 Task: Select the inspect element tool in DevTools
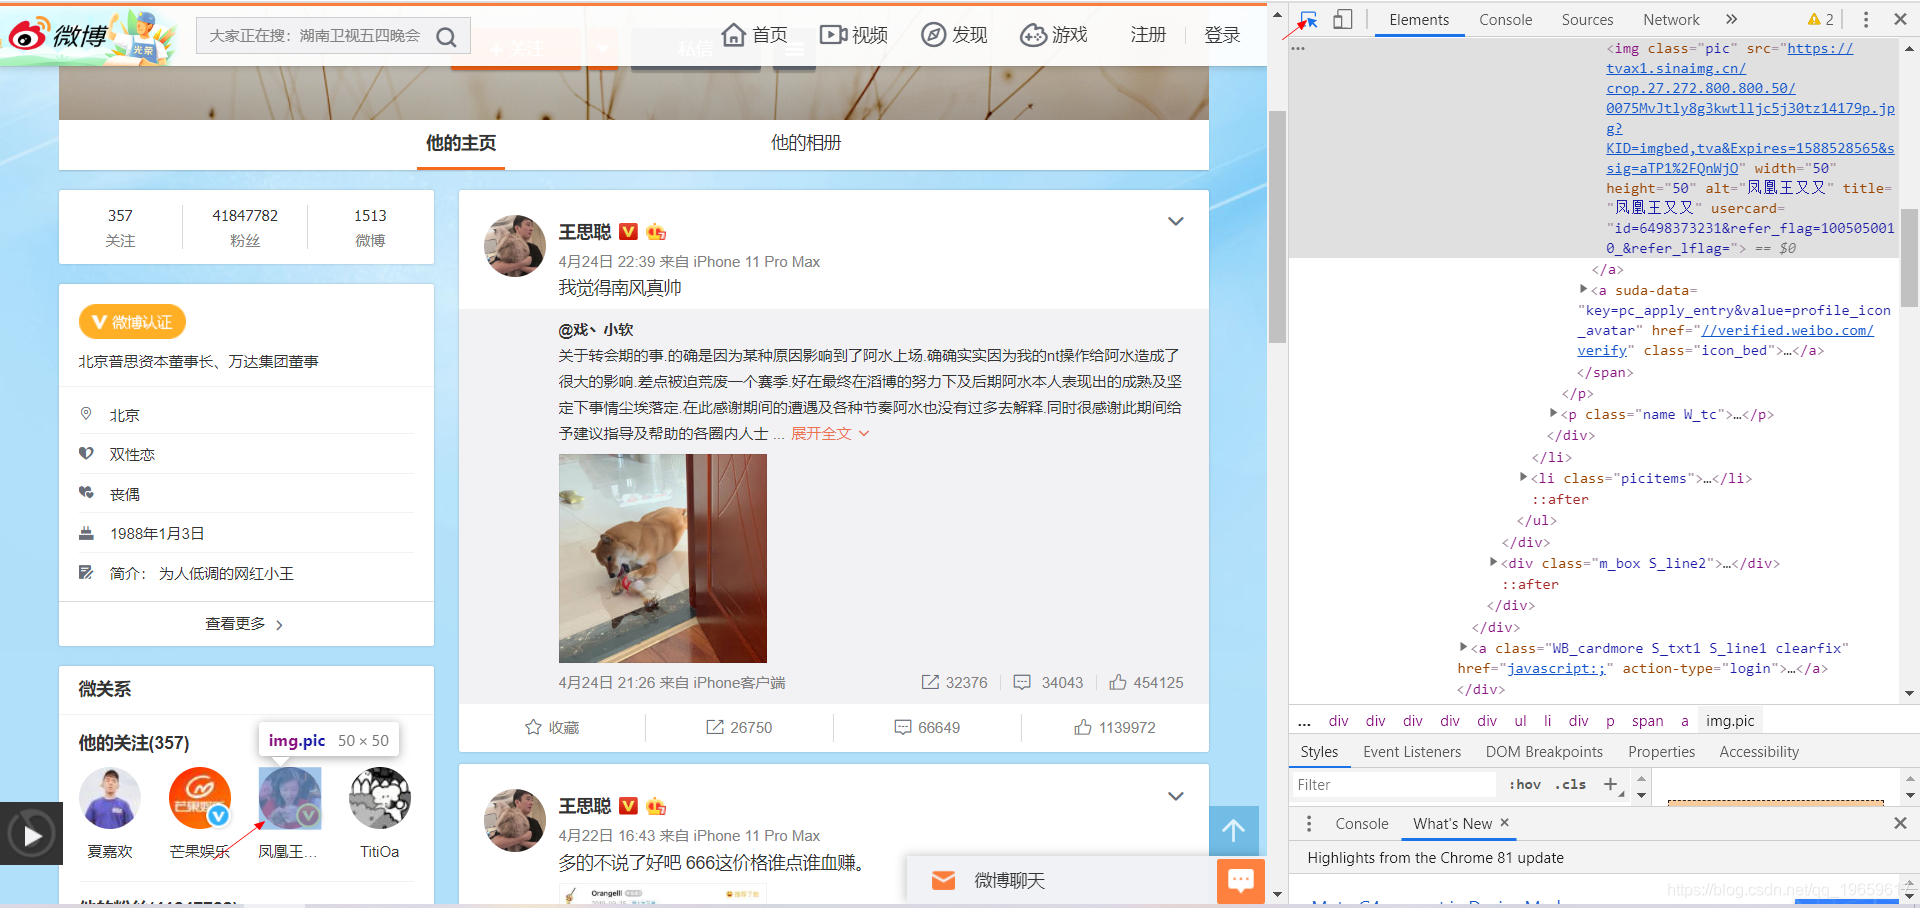[x=1311, y=19]
